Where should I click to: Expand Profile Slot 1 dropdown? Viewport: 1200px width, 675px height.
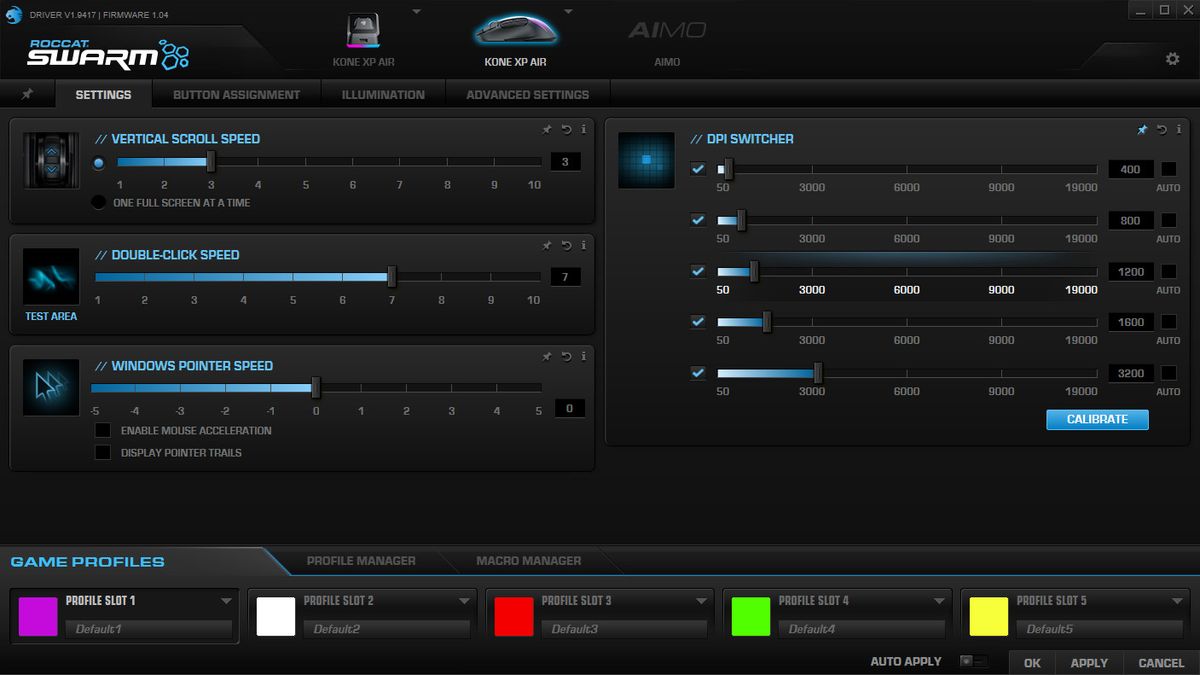click(226, 601)
